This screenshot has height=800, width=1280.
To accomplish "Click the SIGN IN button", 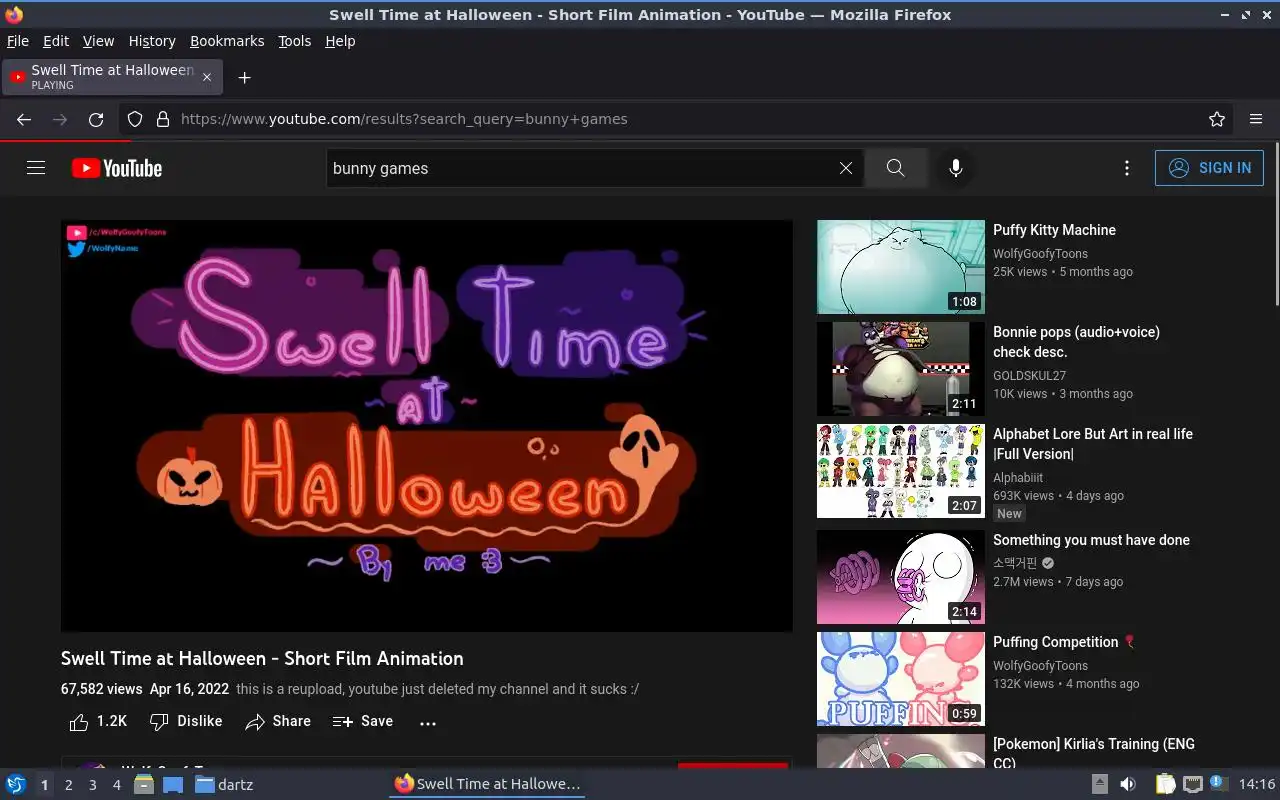I will coord(1209,168).
